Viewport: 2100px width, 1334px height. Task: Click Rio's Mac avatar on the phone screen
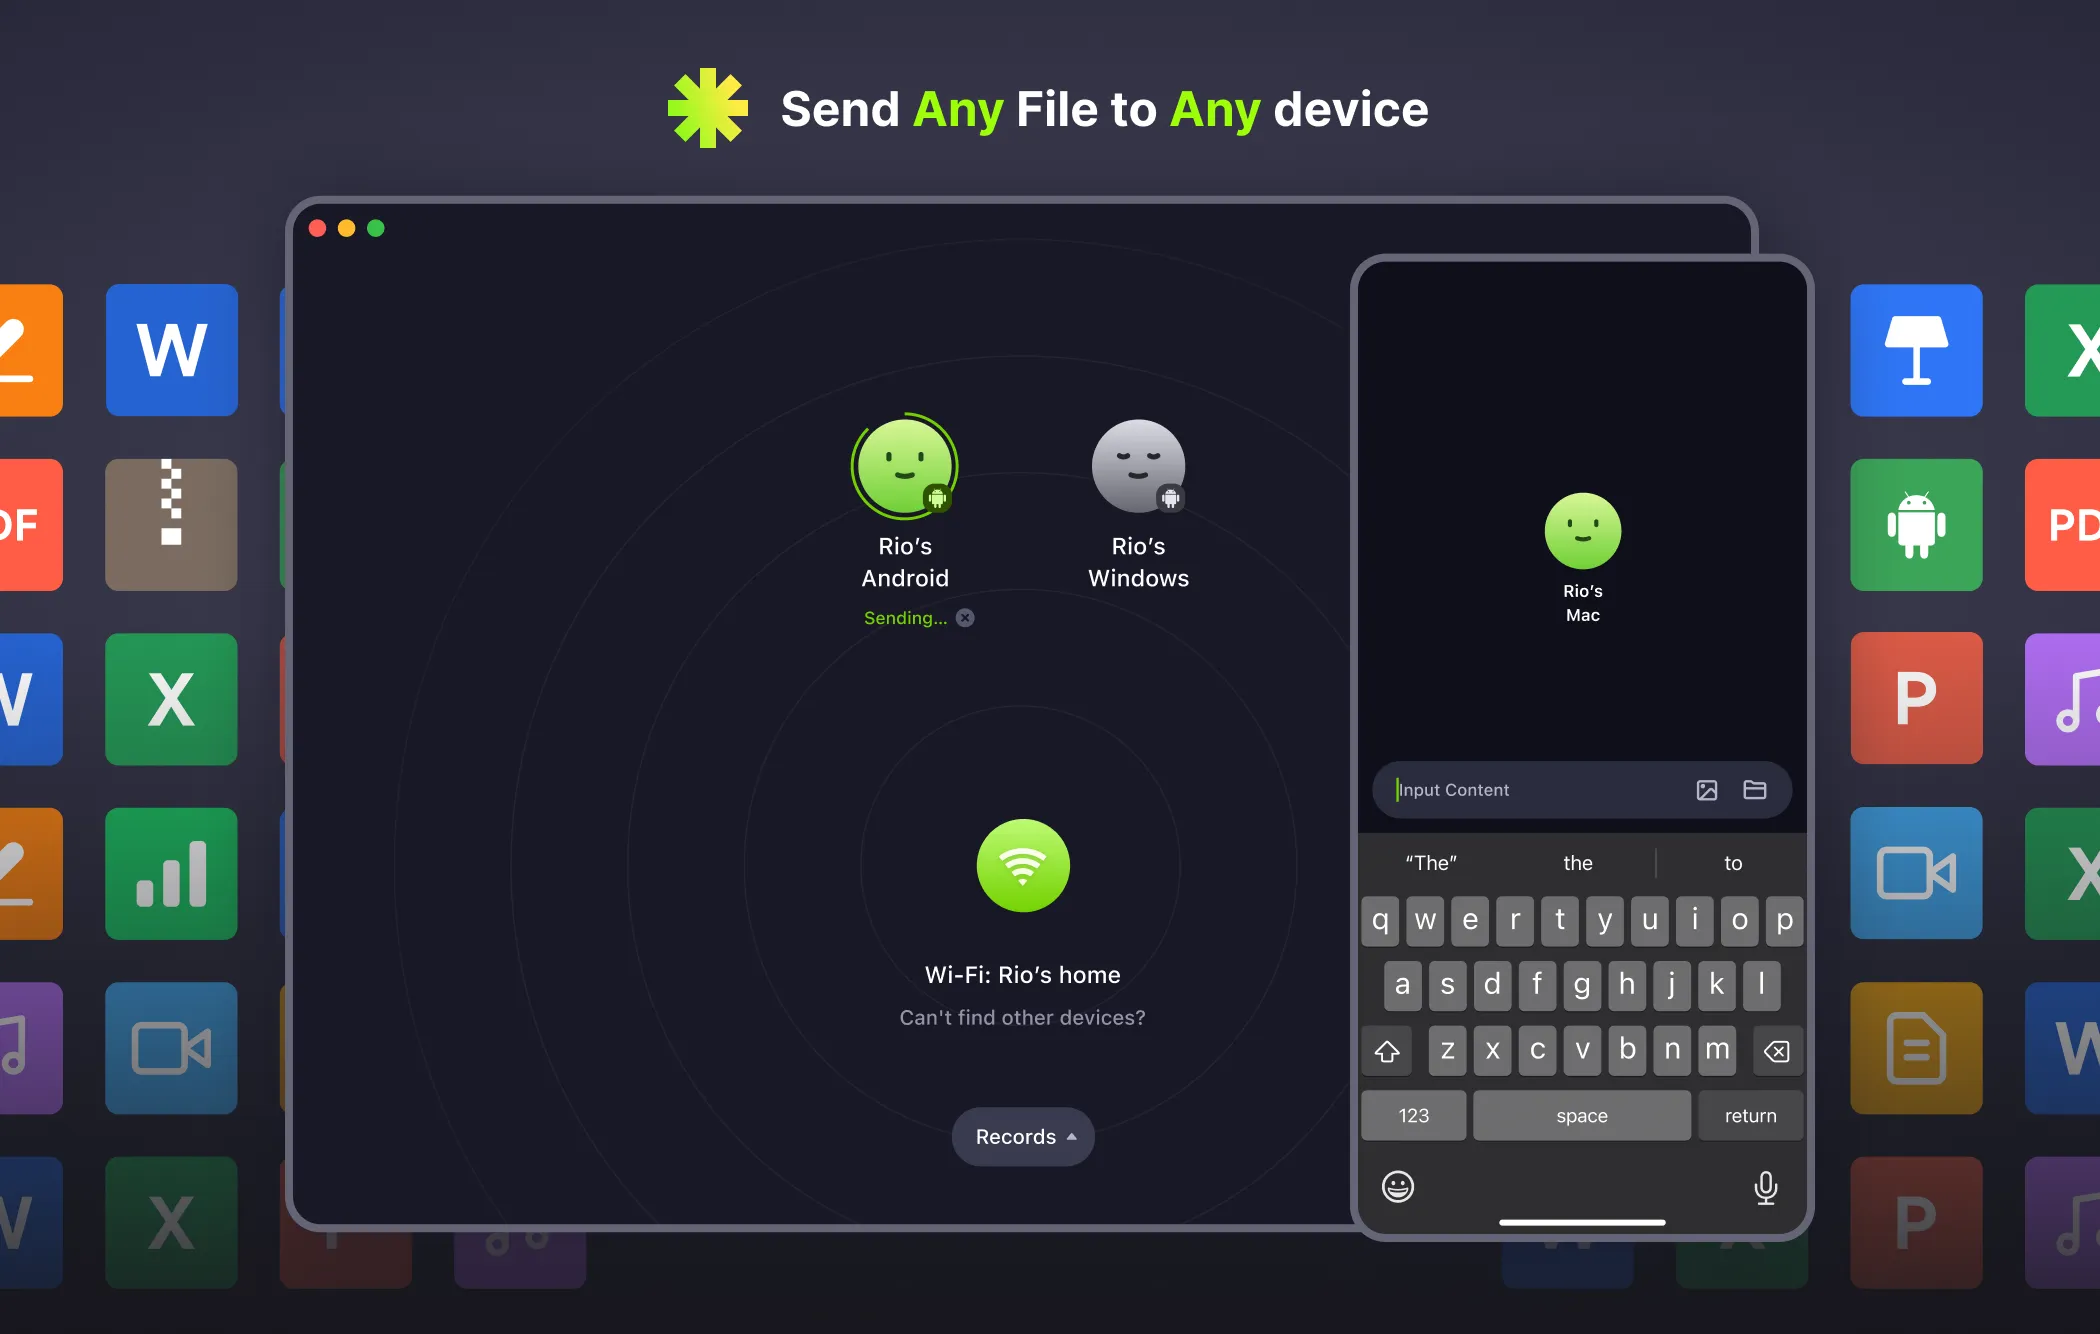pos(1582,529)
